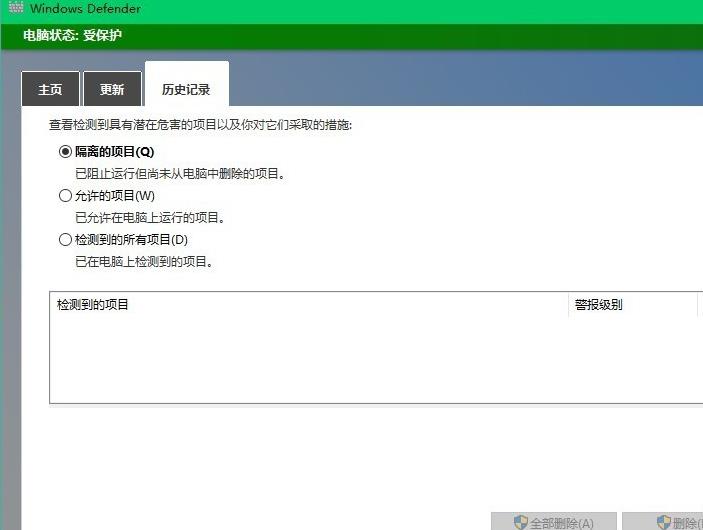
Task: Click the shield icon on 全部删除 button
Action: click(521, 522)
